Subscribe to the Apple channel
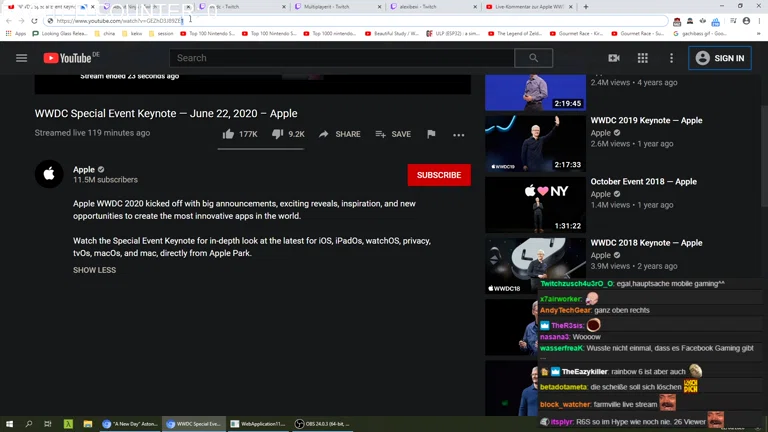Screen dimensions: 768x432 438,175
